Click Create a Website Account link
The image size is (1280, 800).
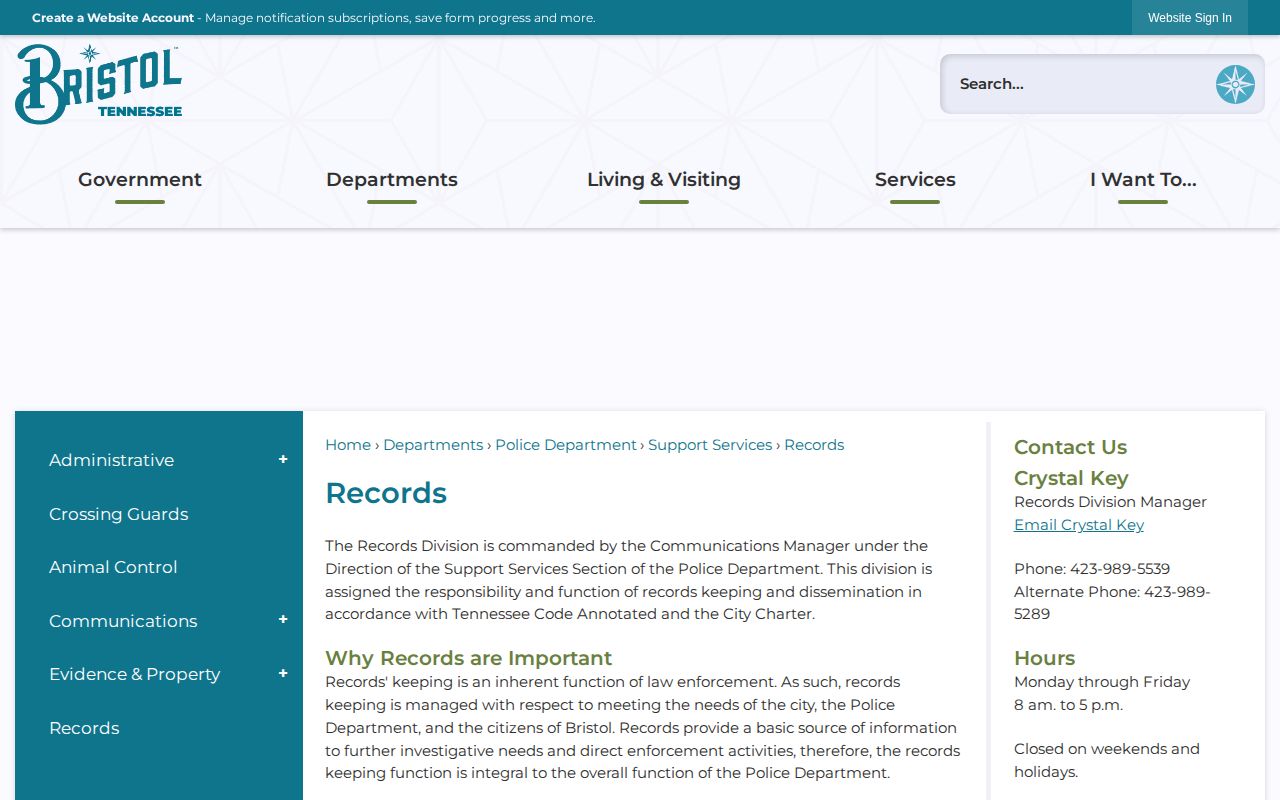113,18
